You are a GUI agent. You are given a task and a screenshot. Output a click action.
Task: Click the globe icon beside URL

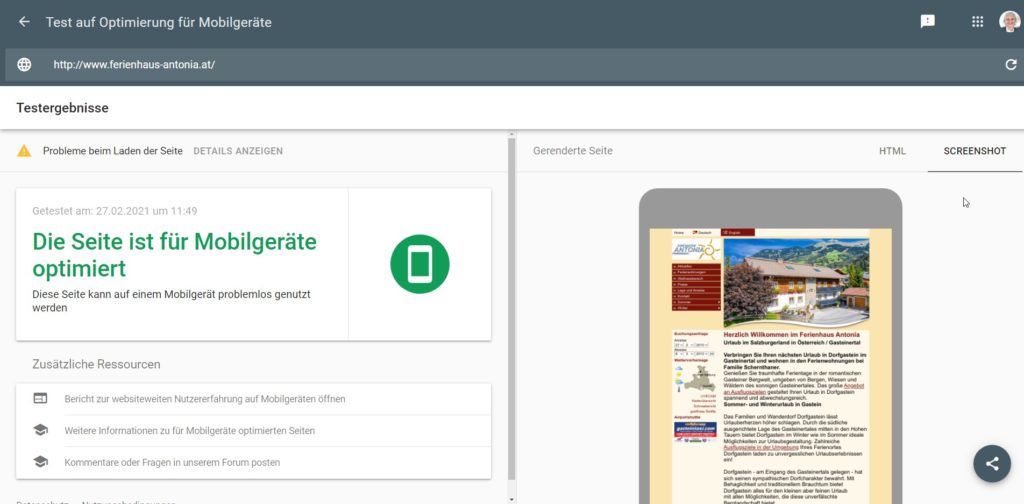click(x=24, y=65)
